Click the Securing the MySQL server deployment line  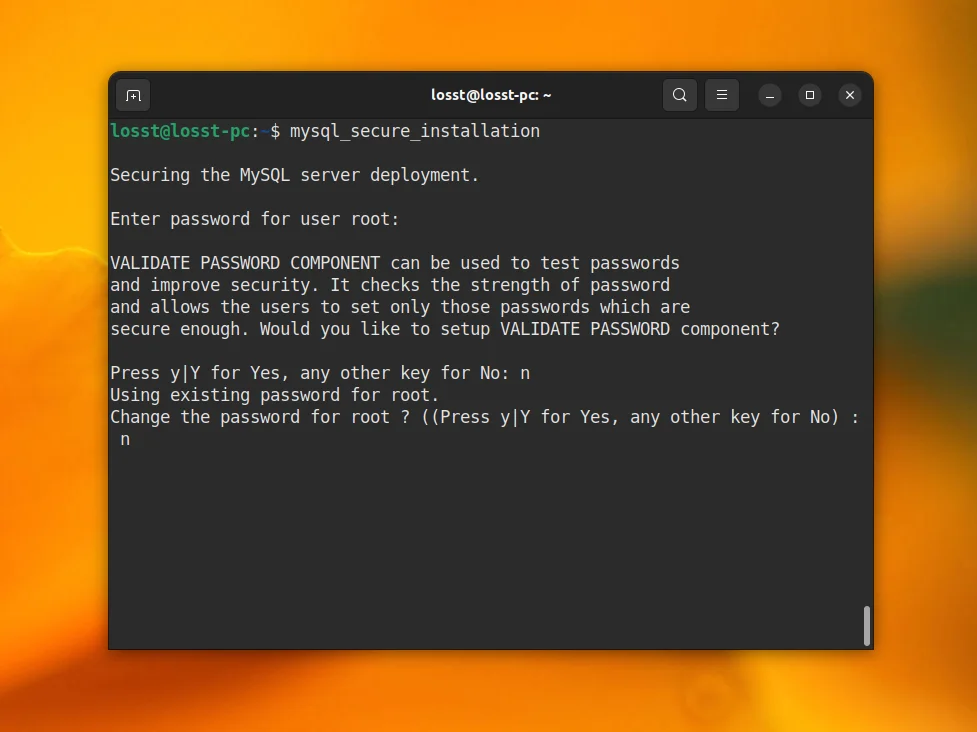point(294,175)
